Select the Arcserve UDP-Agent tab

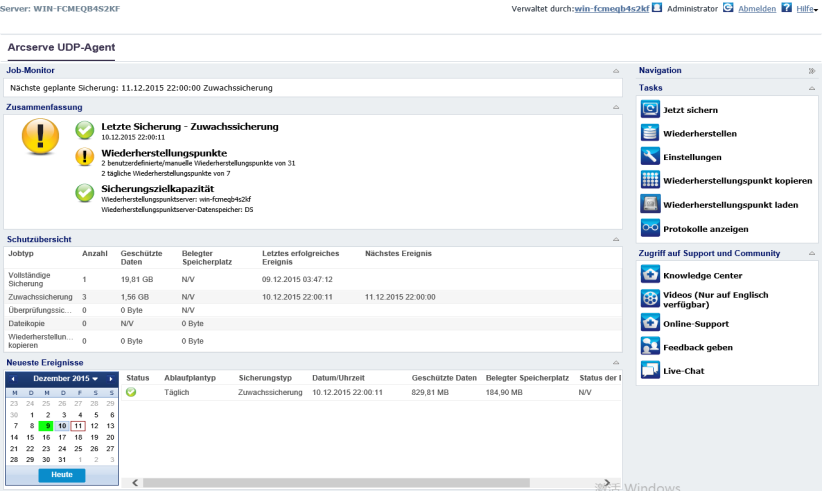click(x=61, y=47)
